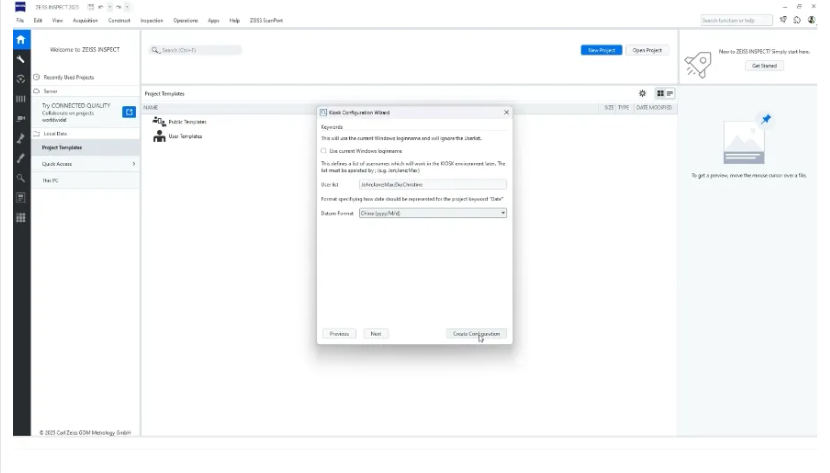Image resolution: width=830 pixels, height=473 pixels.
Task: Open the report page icon in sidebar
Action: pos(21,198)
